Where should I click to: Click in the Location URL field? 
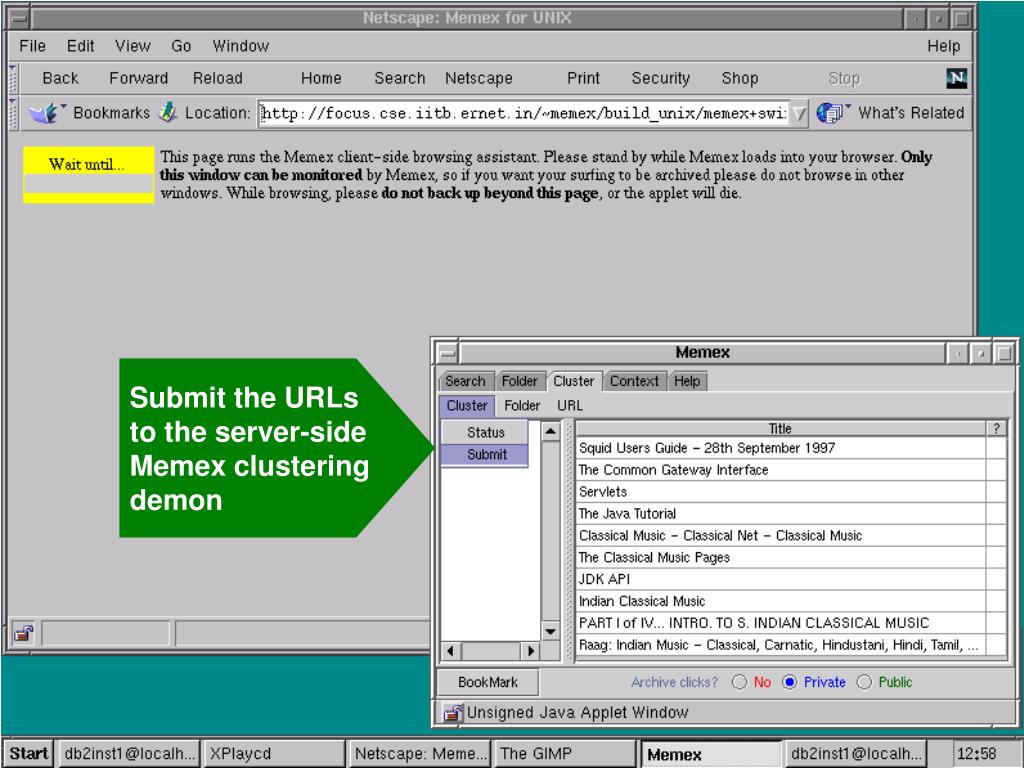click(x=523, y=114)
